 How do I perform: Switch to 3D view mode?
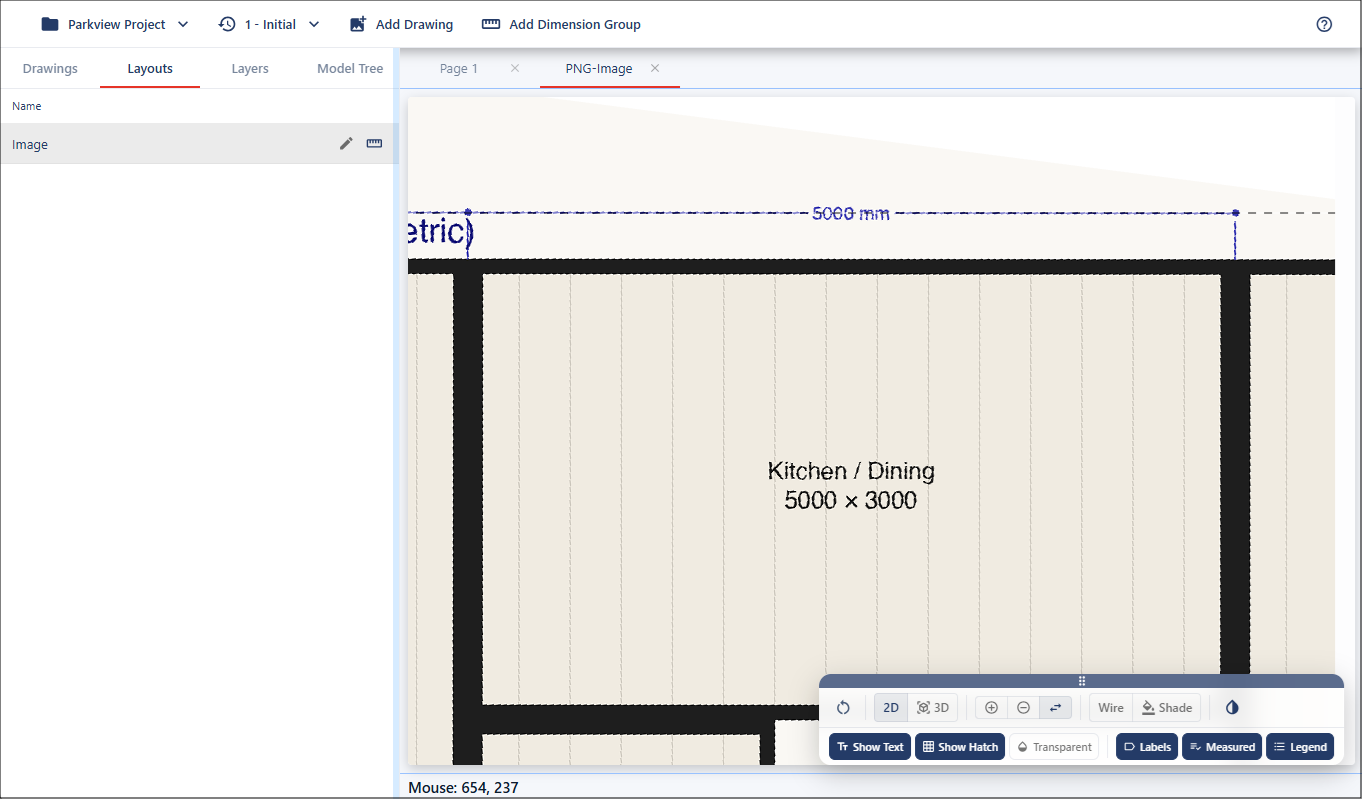pyautogui.click(x=933, y=708)
